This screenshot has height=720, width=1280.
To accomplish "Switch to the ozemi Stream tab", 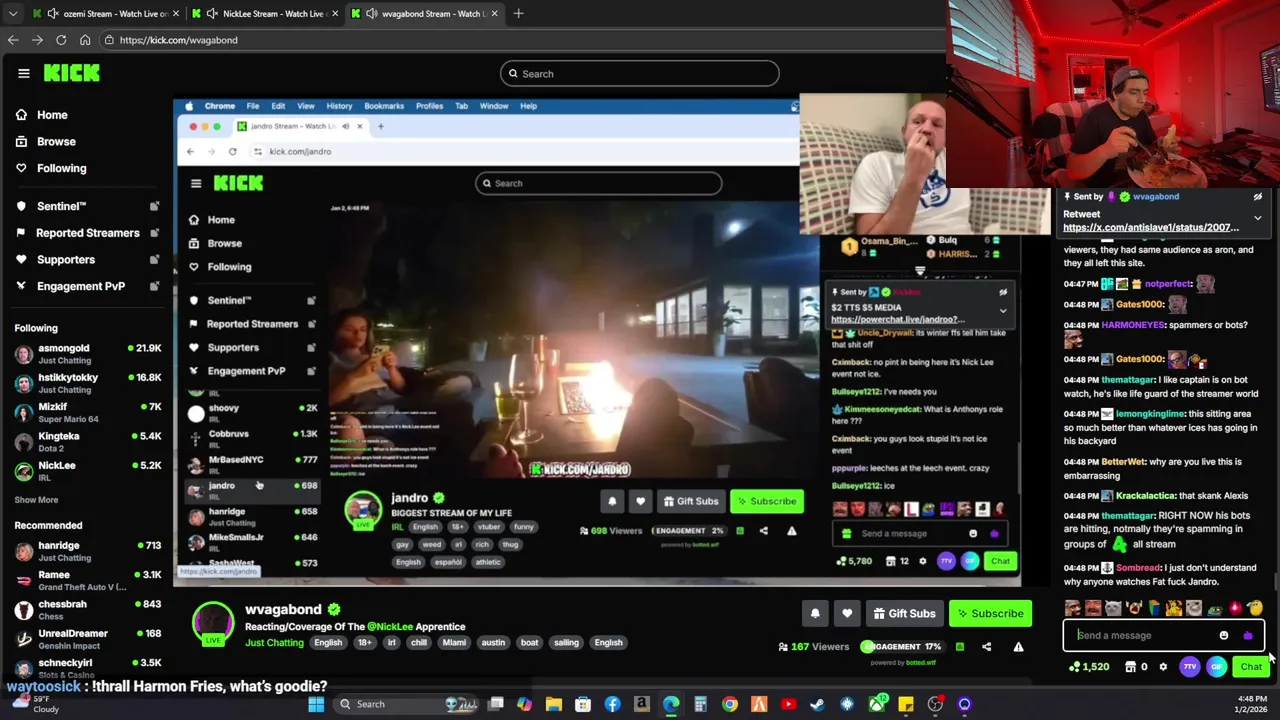I will click(x=105, y=14).
